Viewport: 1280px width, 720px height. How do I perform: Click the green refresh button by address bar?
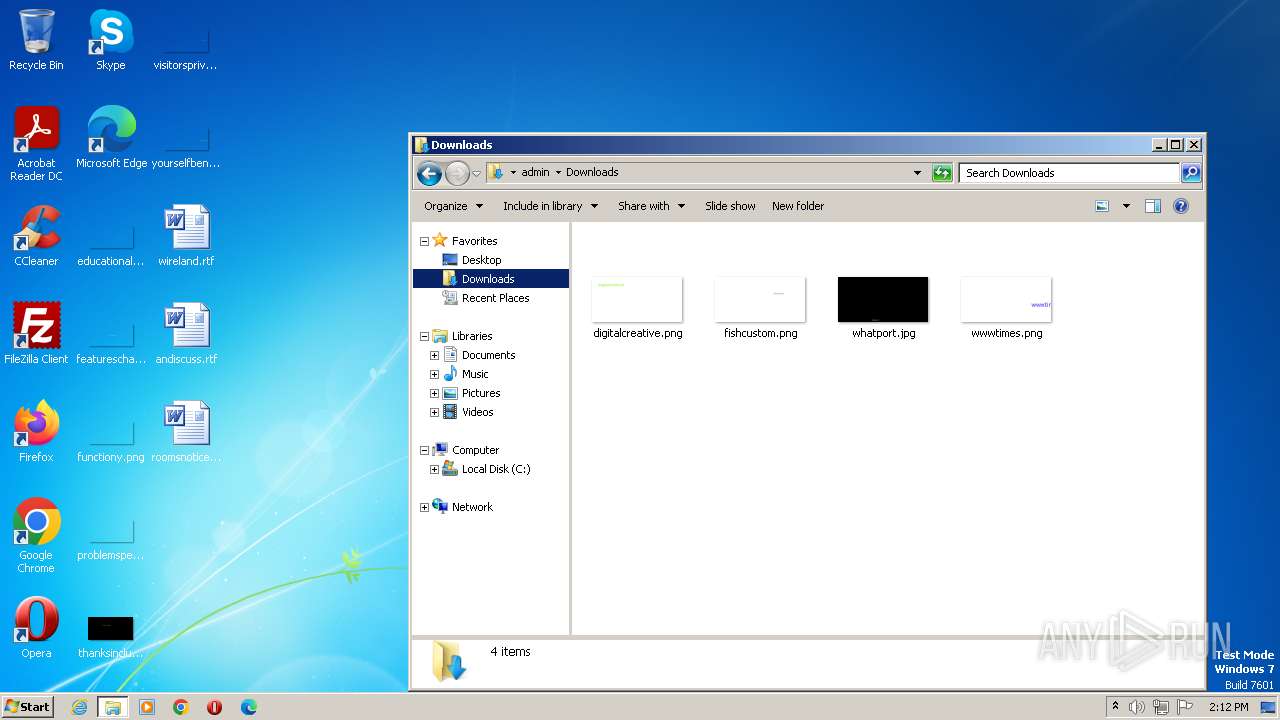click(942, 173)
